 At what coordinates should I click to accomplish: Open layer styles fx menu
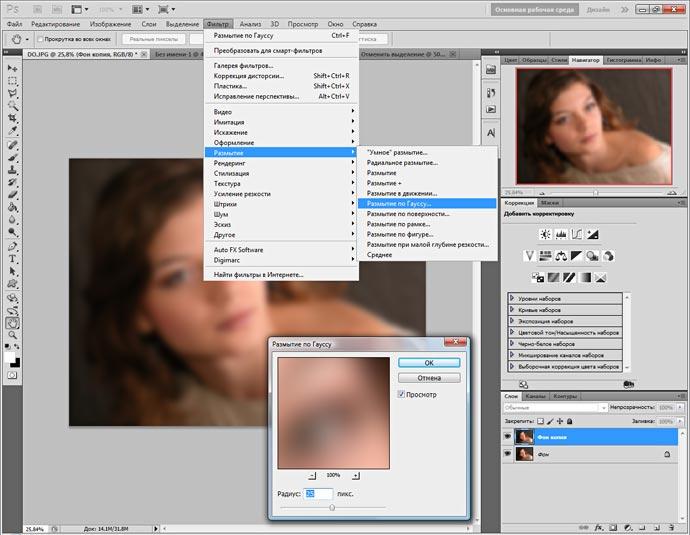(x=599, y=528)
